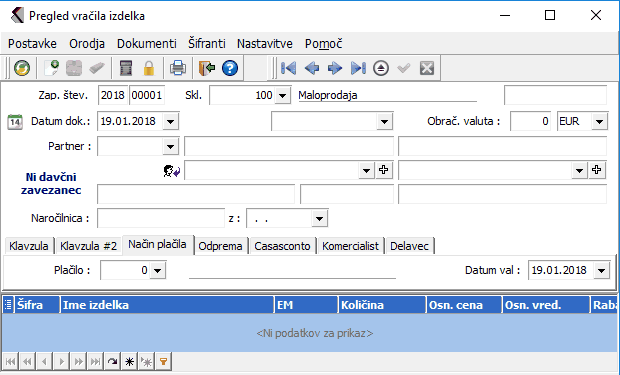Click grid asterisk bookmark button
The image size is (620, 375).
point(129,361)
